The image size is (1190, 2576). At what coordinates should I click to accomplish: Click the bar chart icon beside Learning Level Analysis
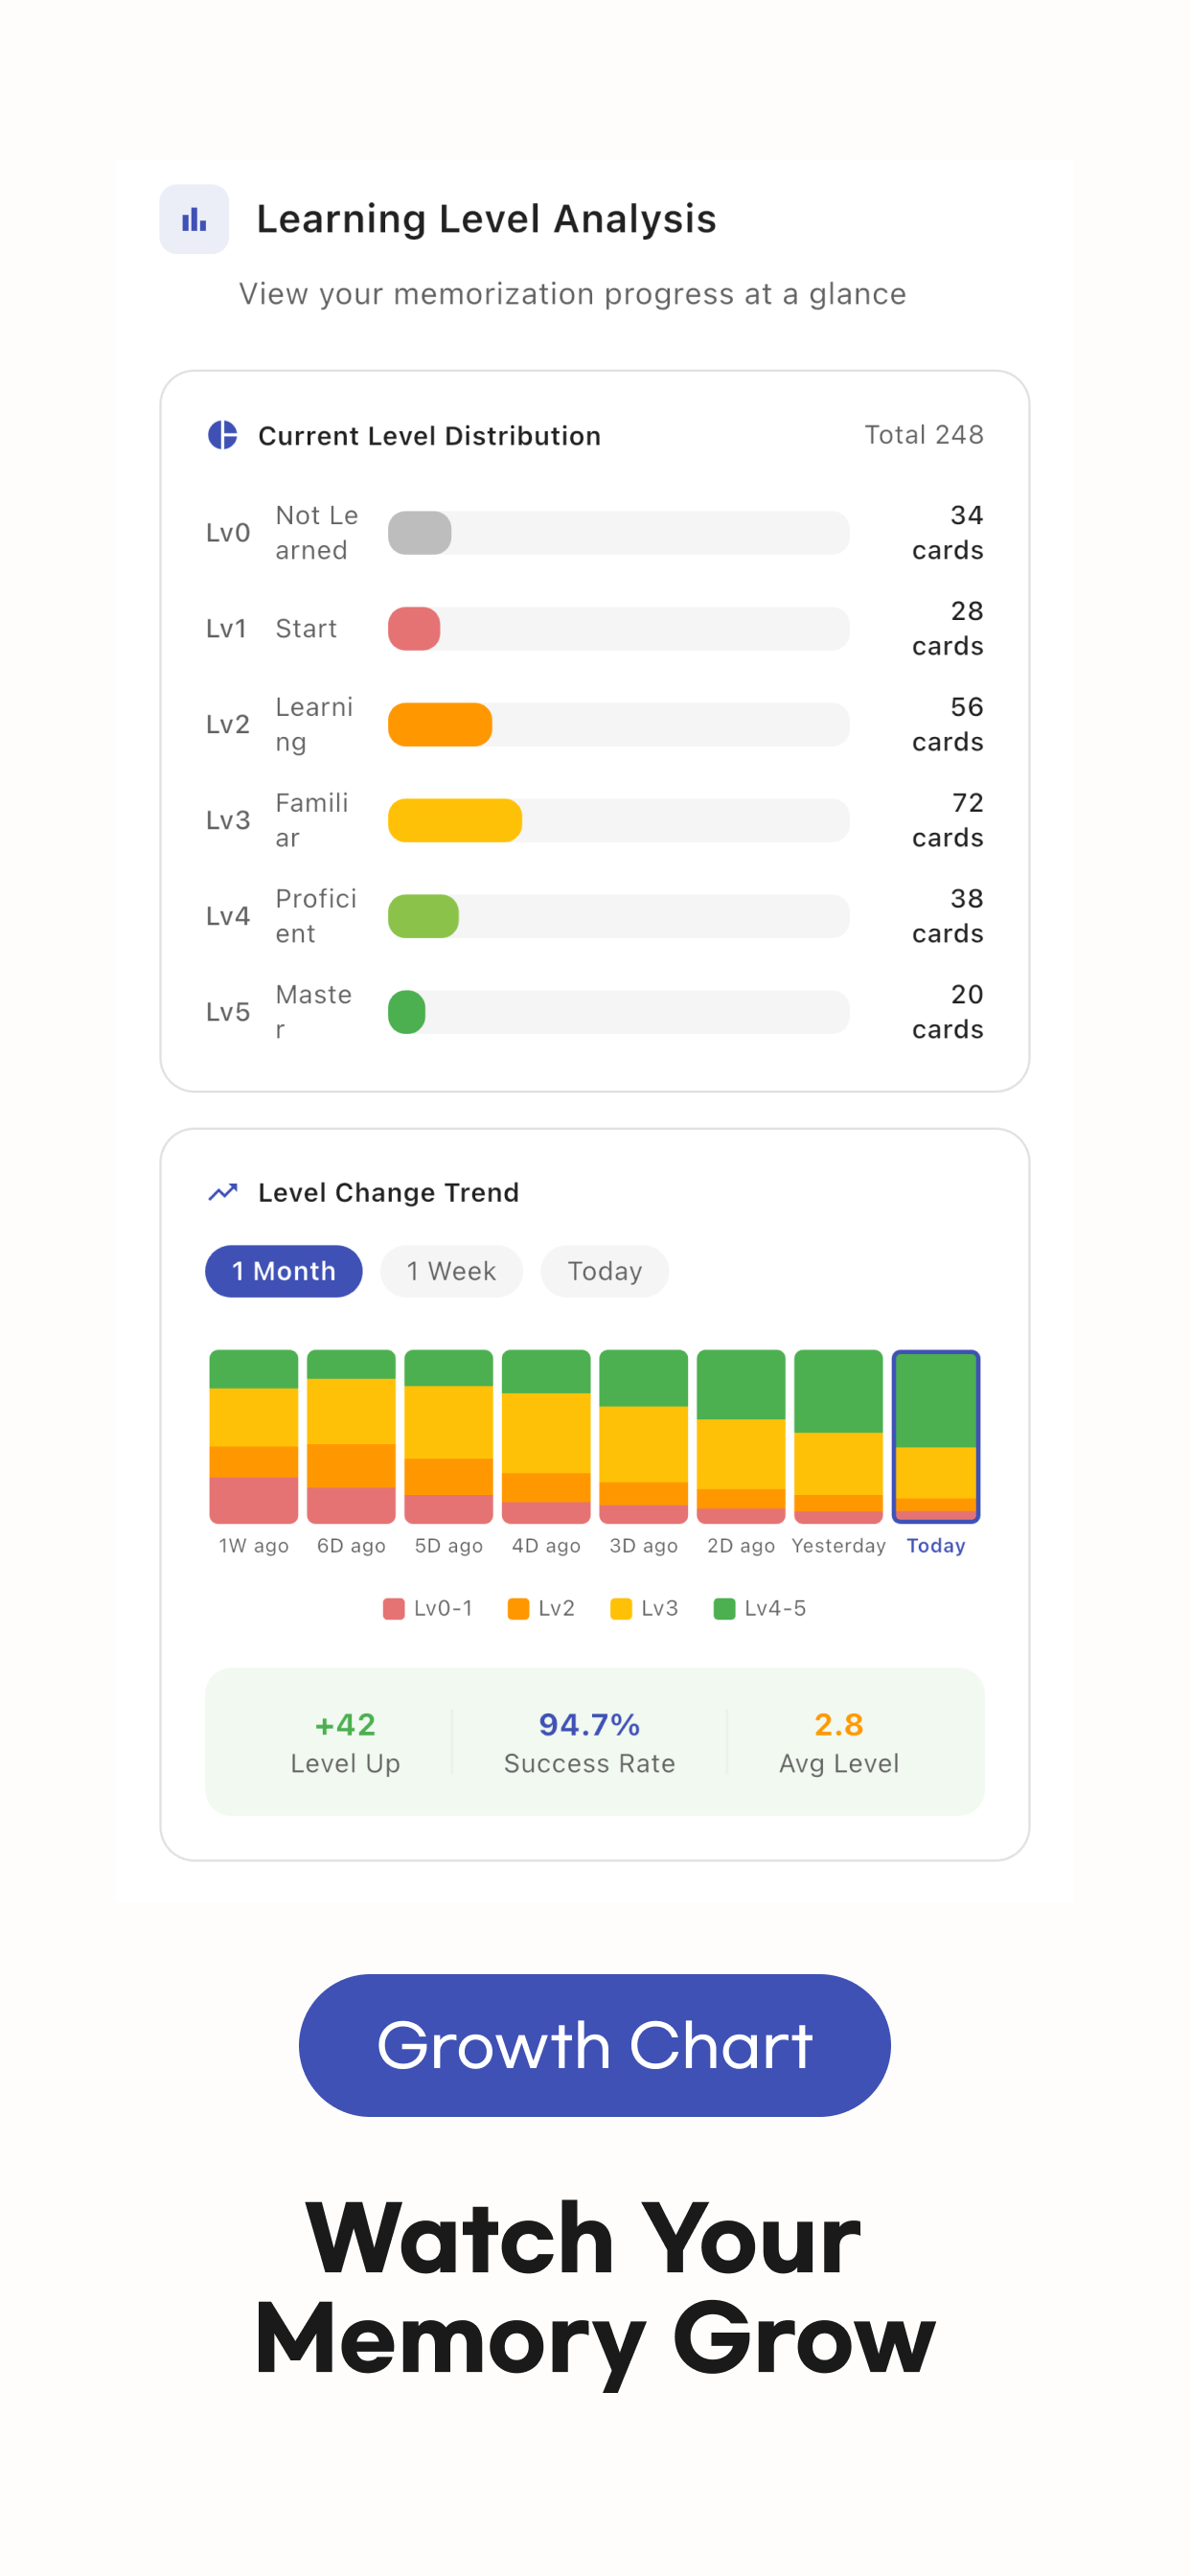click(x=194, y=219)
